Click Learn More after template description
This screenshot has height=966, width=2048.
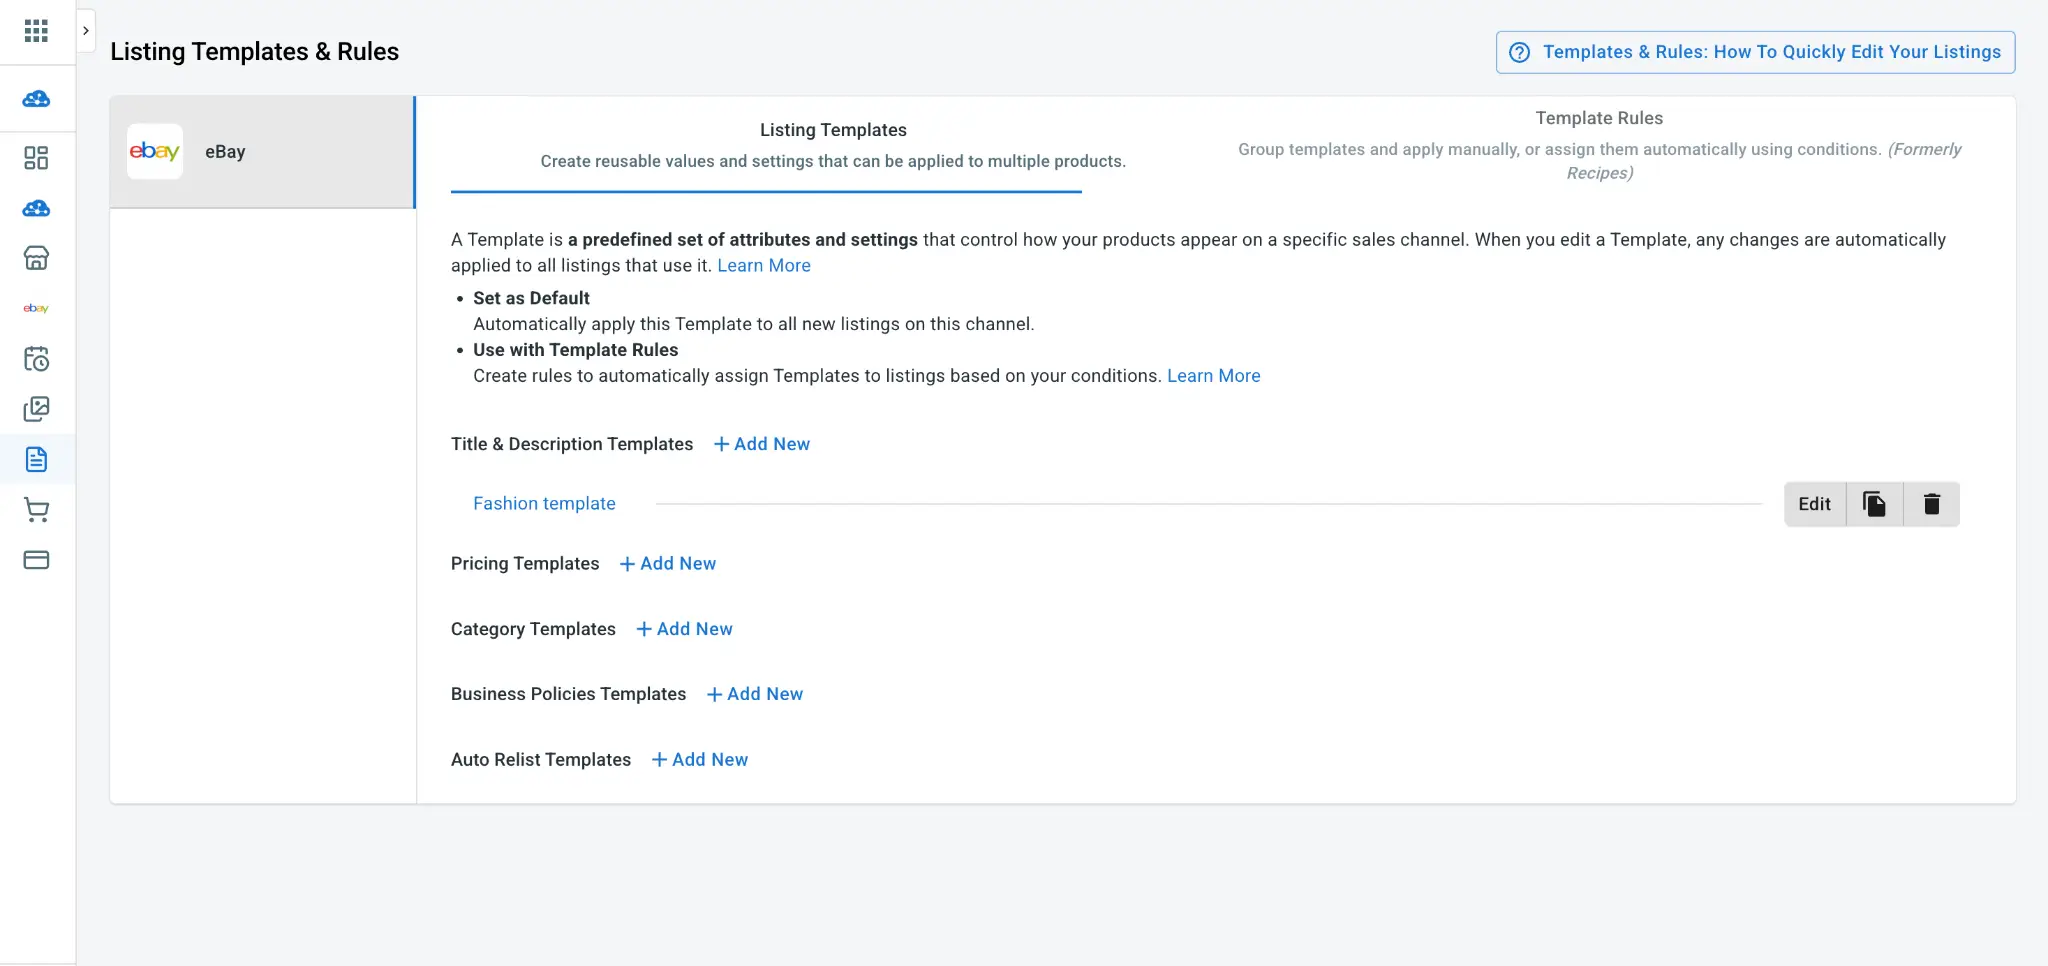tap(763, 266)
